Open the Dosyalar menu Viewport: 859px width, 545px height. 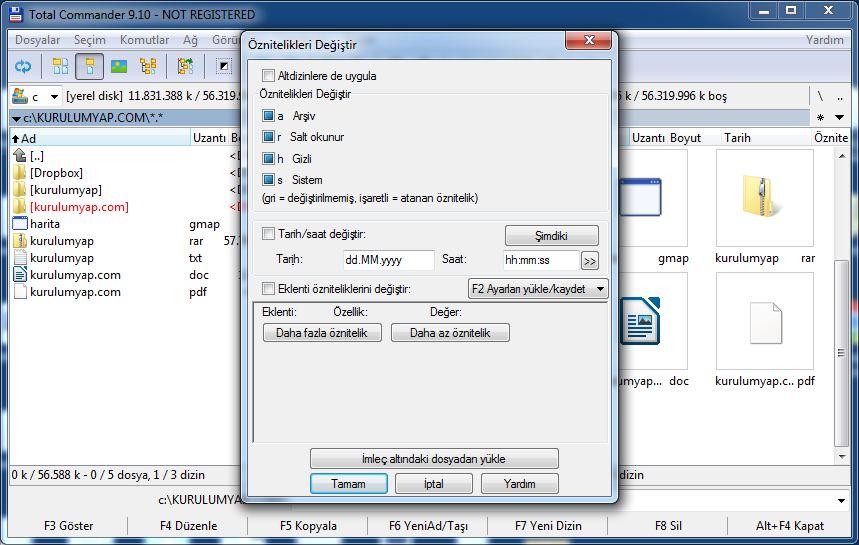coord(37,40)
